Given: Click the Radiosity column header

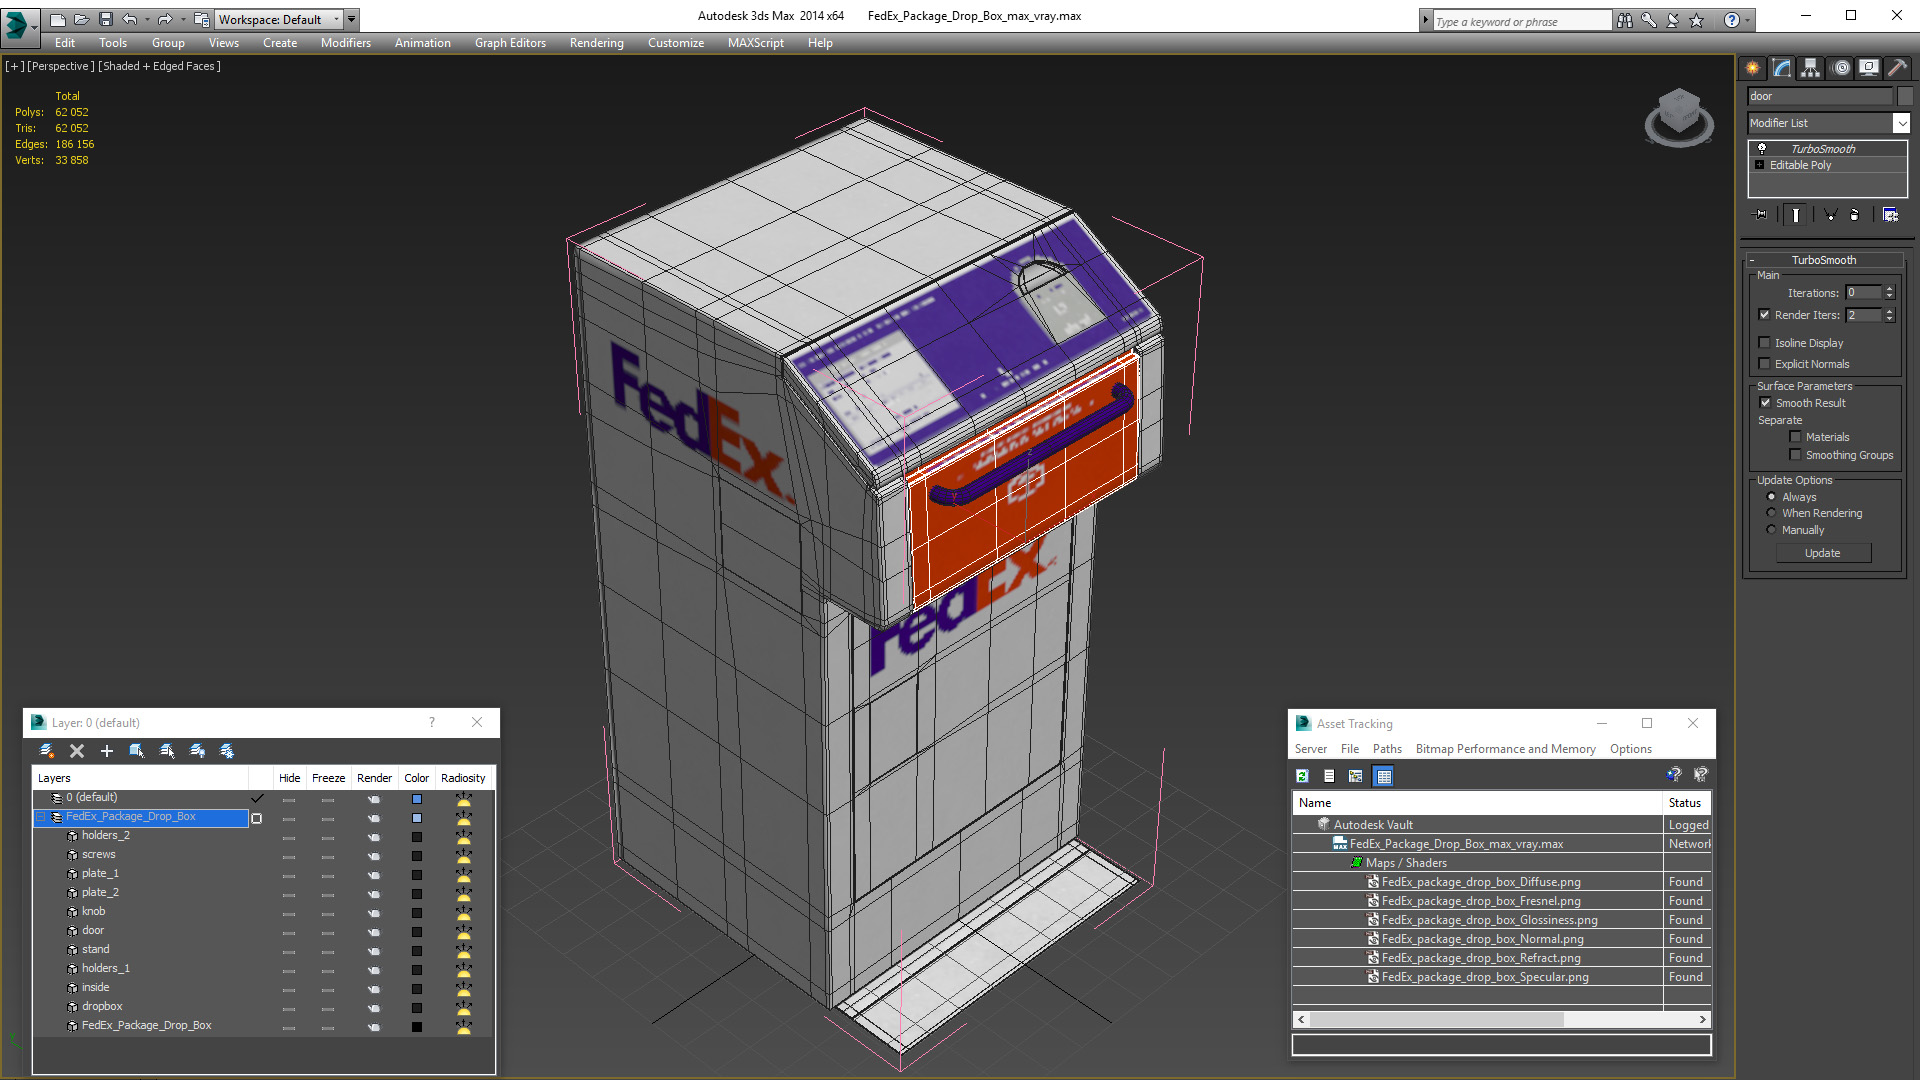Looking at the screenshot, I should (463, 778).
